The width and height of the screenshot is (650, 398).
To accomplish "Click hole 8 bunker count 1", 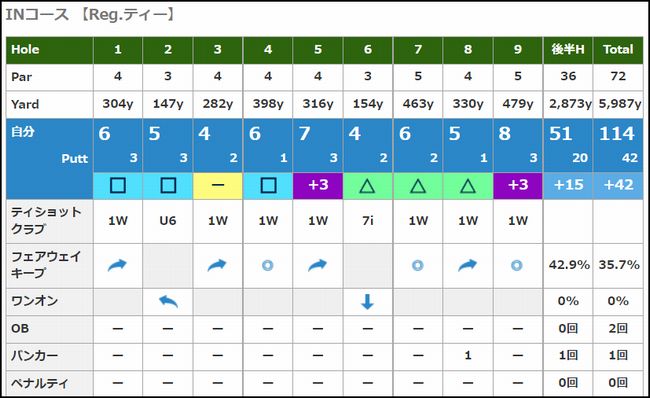I will (468, 356).
